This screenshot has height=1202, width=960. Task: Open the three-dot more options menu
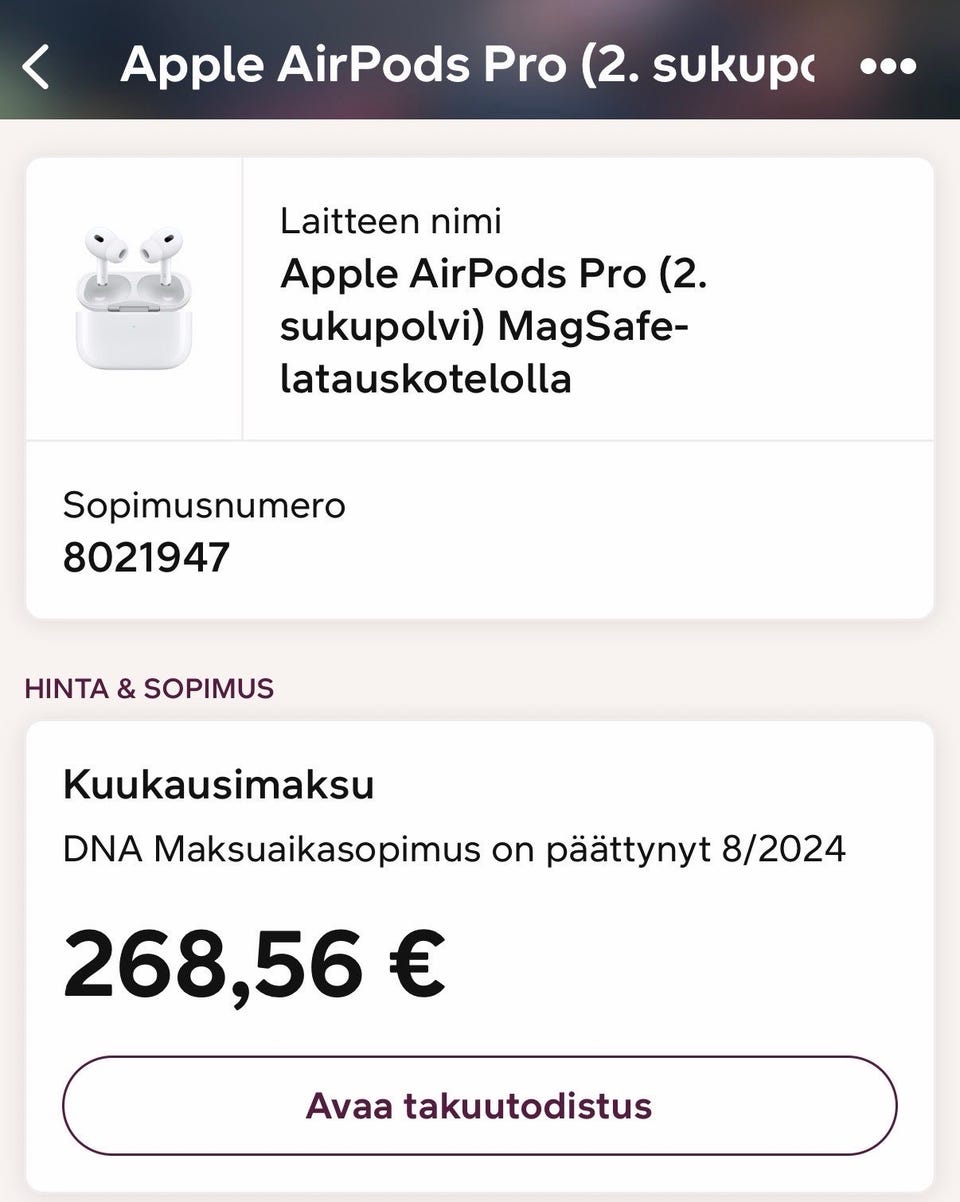888,66
